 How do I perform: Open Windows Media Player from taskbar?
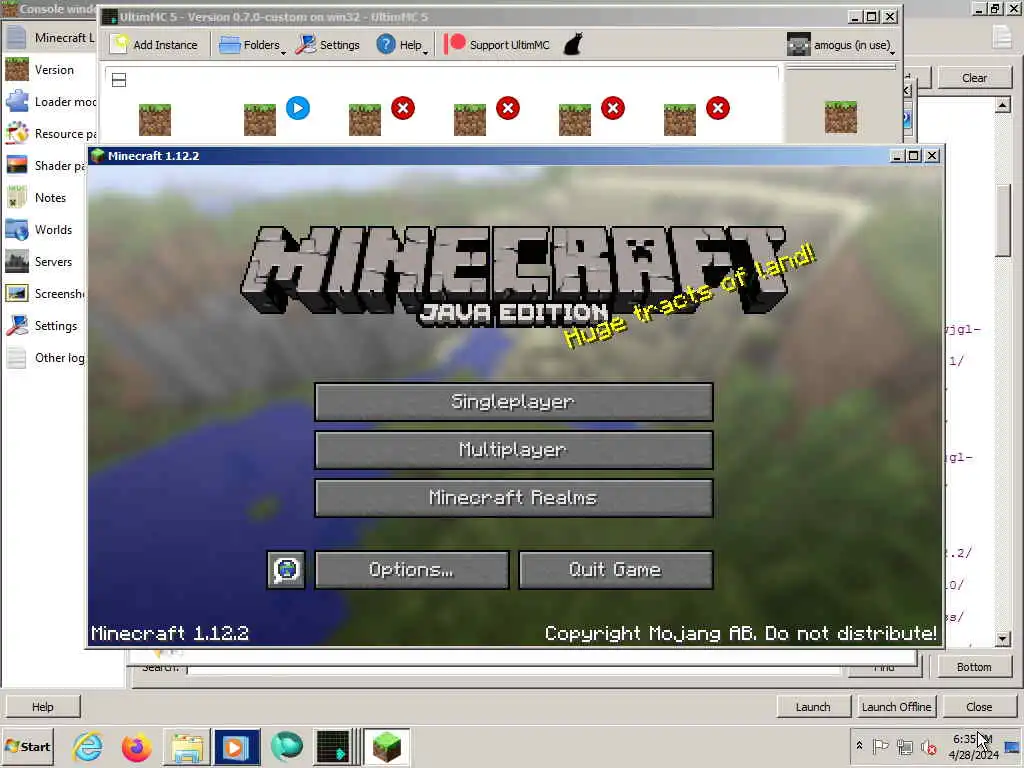[x=236, y=747]
